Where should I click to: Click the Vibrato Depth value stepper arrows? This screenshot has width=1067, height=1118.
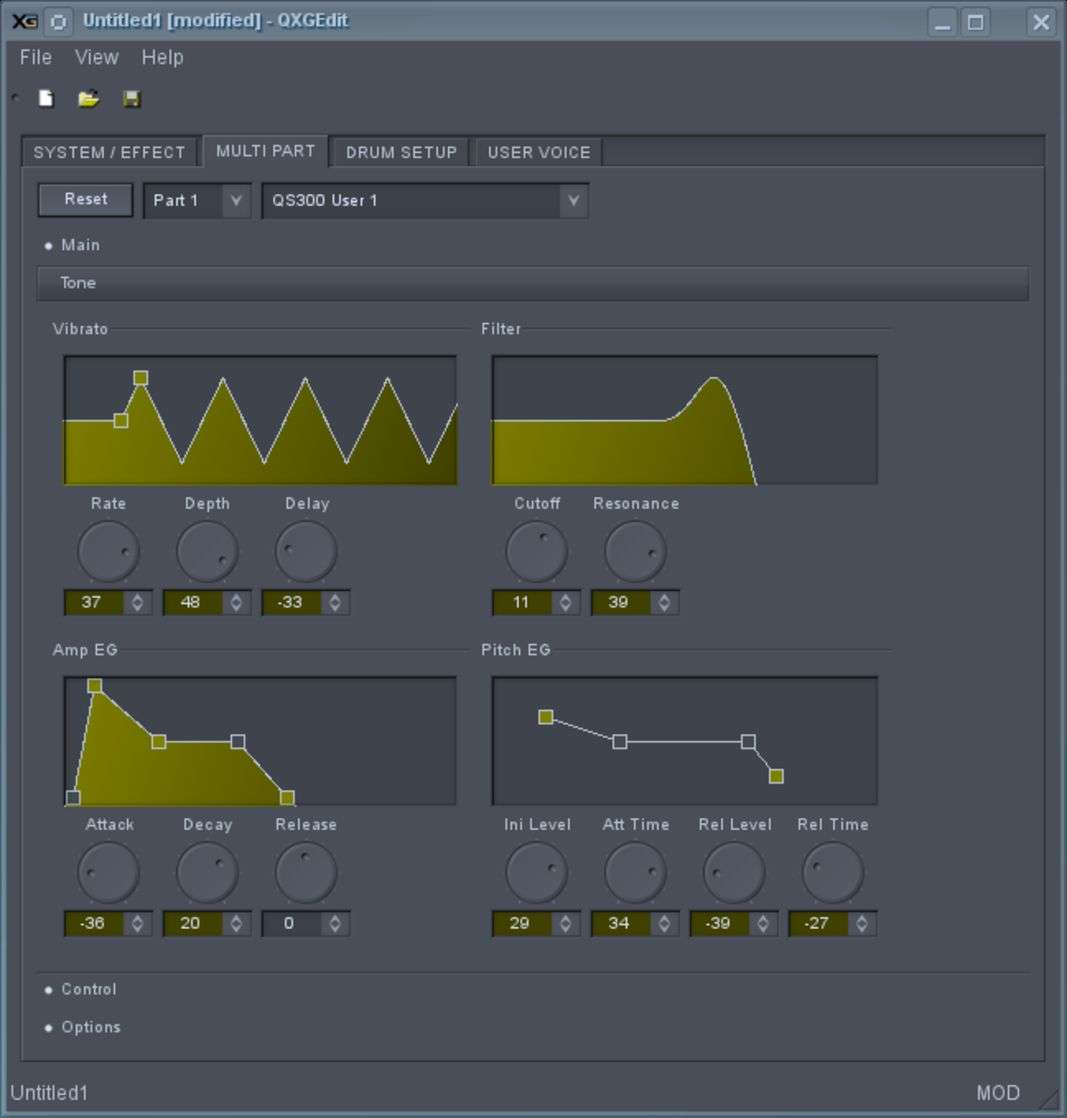[236, 602]
